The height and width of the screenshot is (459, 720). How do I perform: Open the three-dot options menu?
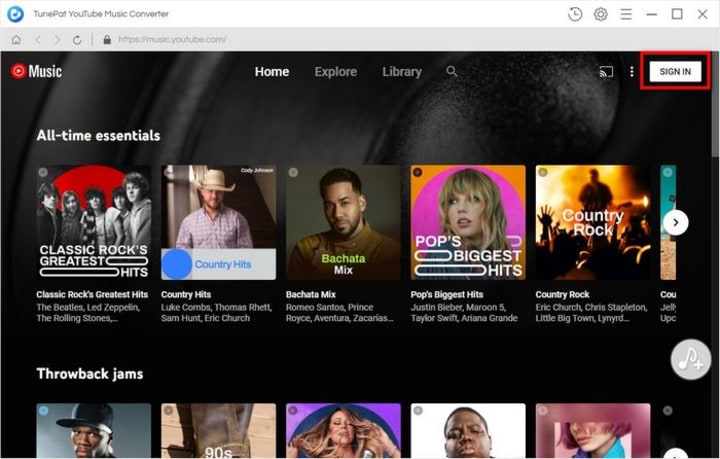632,72
